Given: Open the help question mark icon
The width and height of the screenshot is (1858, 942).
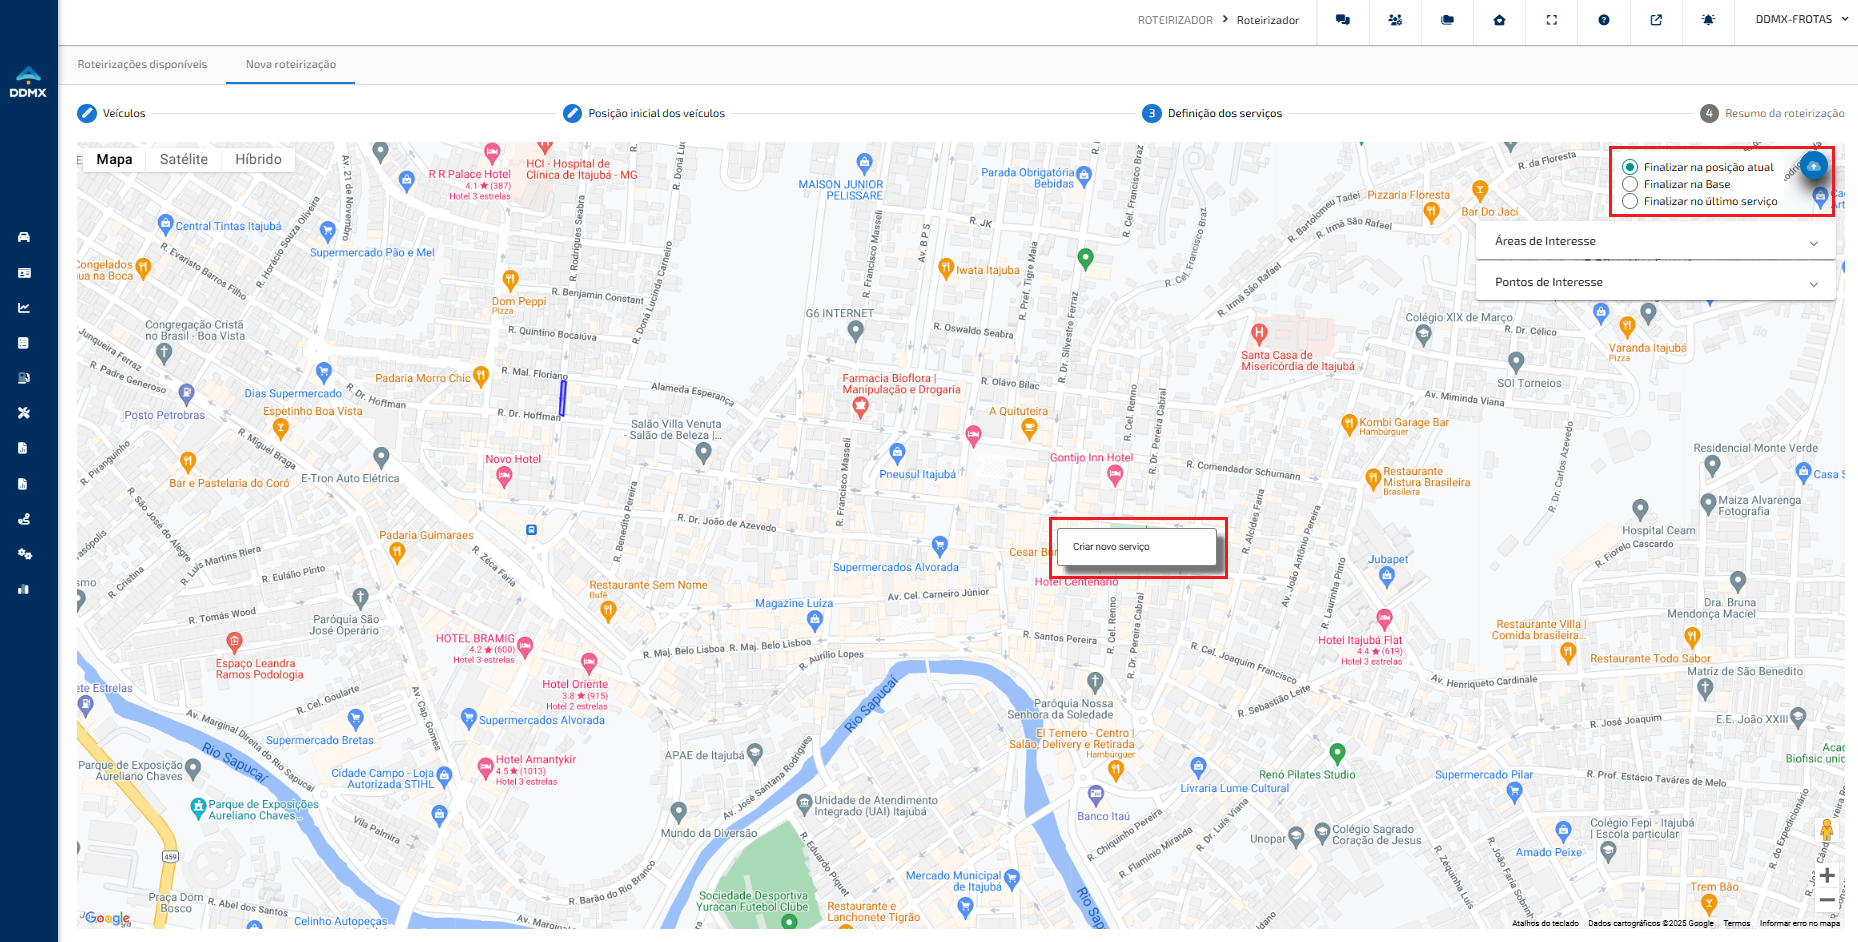Looking at the screenshot, I should point(1604,20).
